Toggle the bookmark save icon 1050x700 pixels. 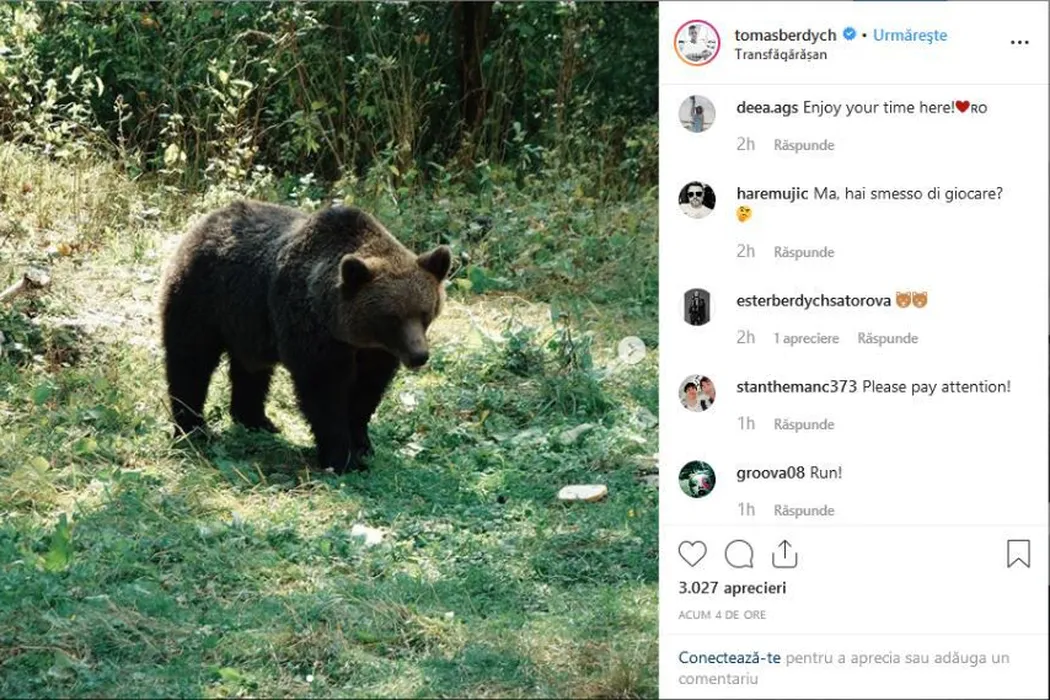tap(1018, 554)
